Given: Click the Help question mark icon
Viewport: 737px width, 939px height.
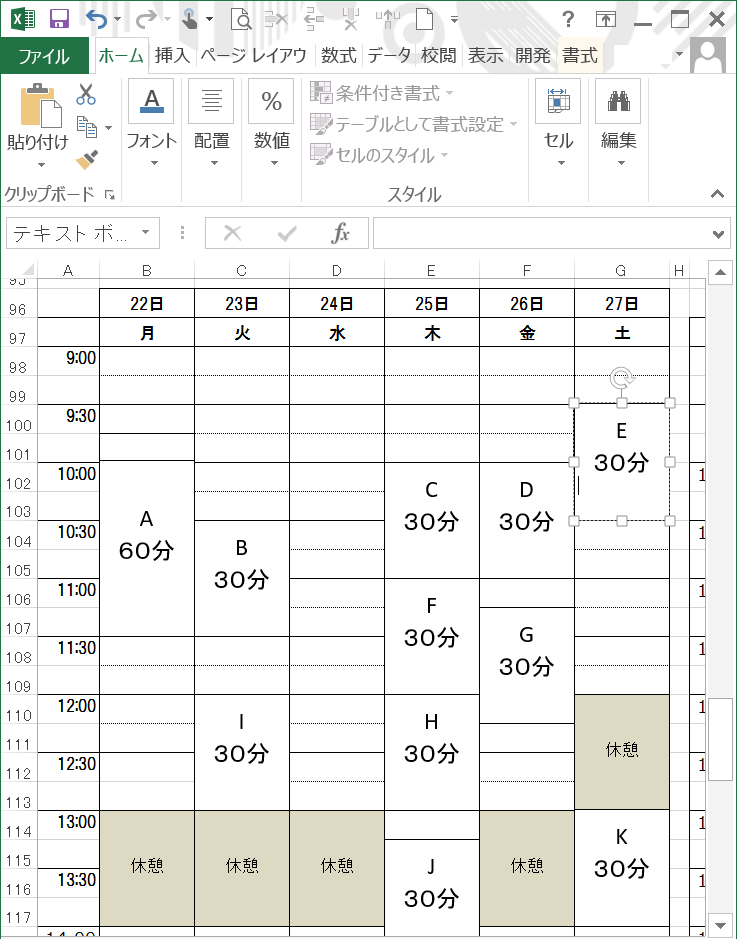Looking at the screenshot, I should click(568, 19).
